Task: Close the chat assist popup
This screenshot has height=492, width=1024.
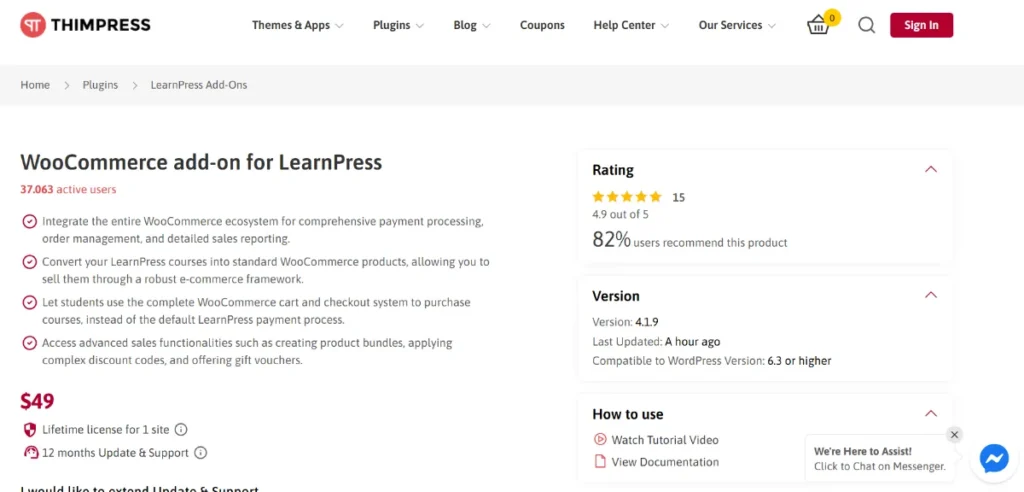Action: [x=954, y=435]
